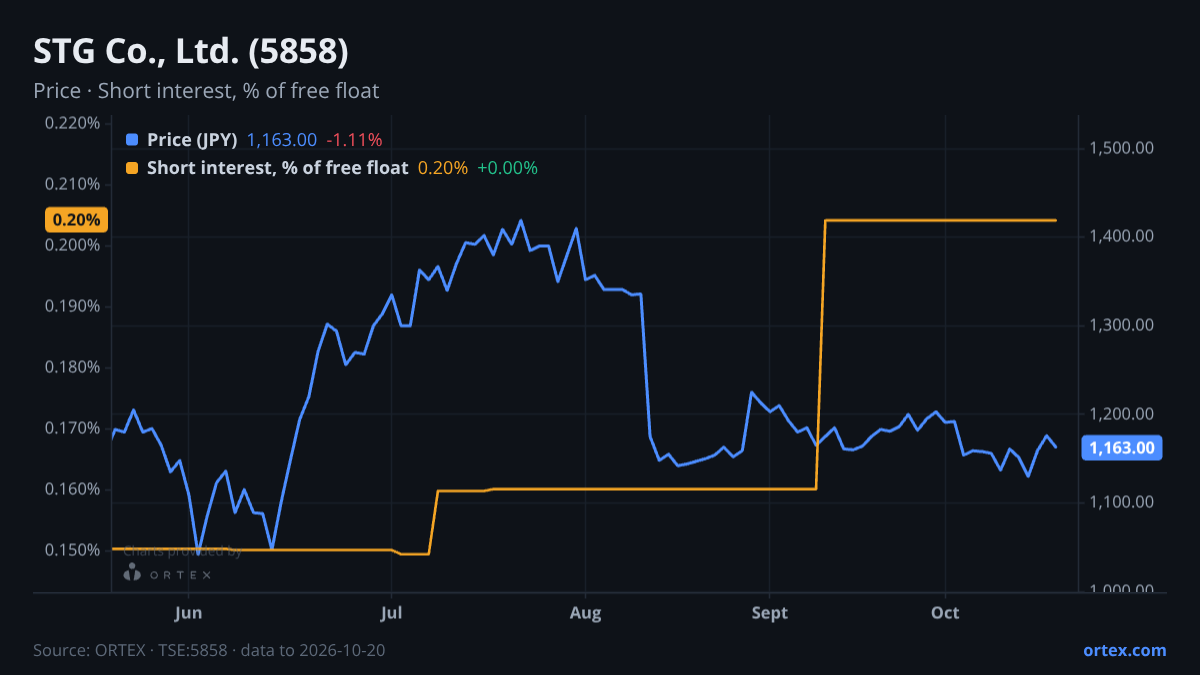Click the Oct x-axis label
Viewport: 1200px width, 675px height.
pos(944,612)
